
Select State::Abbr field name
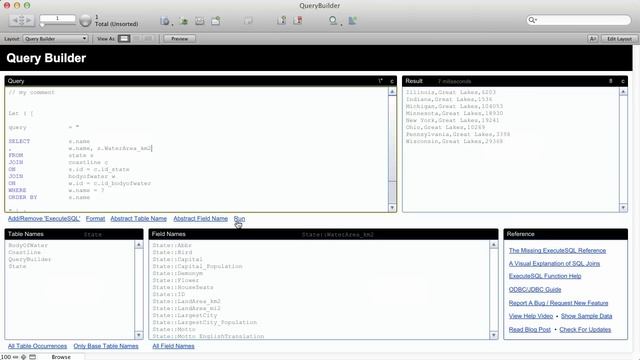pos(172,245)
